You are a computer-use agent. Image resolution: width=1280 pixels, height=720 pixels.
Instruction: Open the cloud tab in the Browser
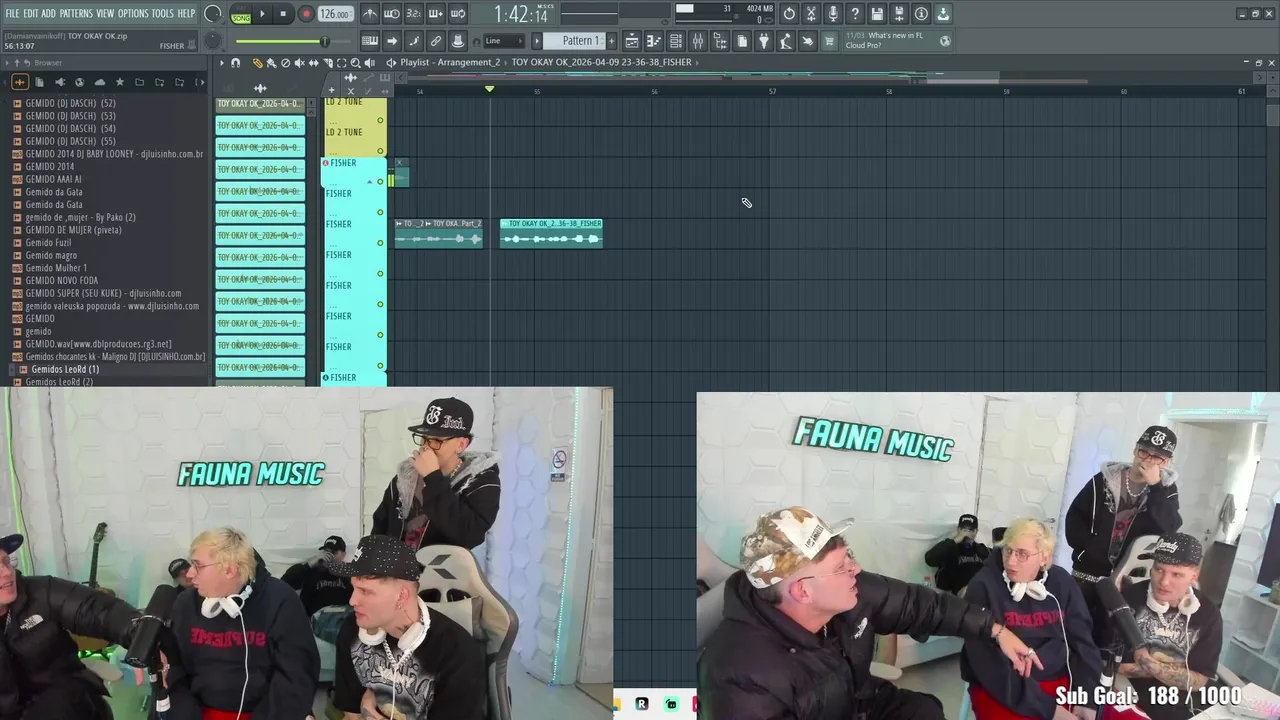tap(100, 82)
